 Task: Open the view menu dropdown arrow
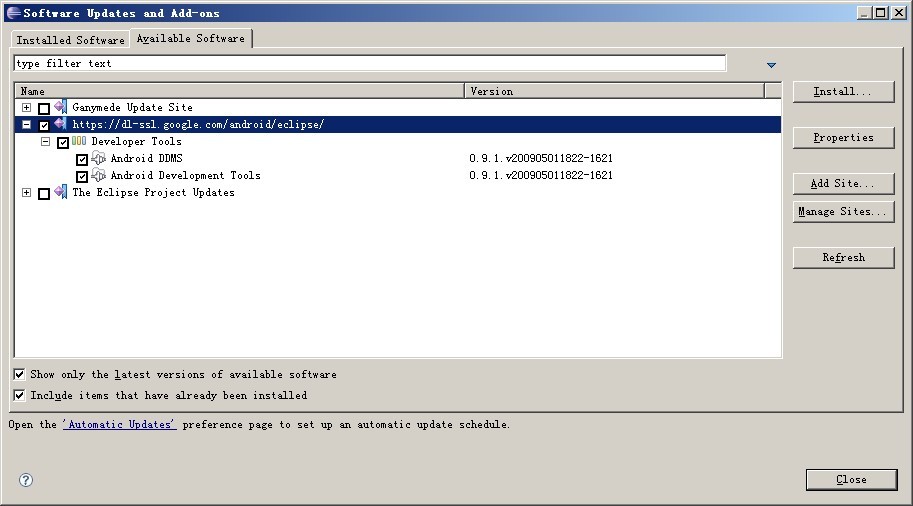772,65
